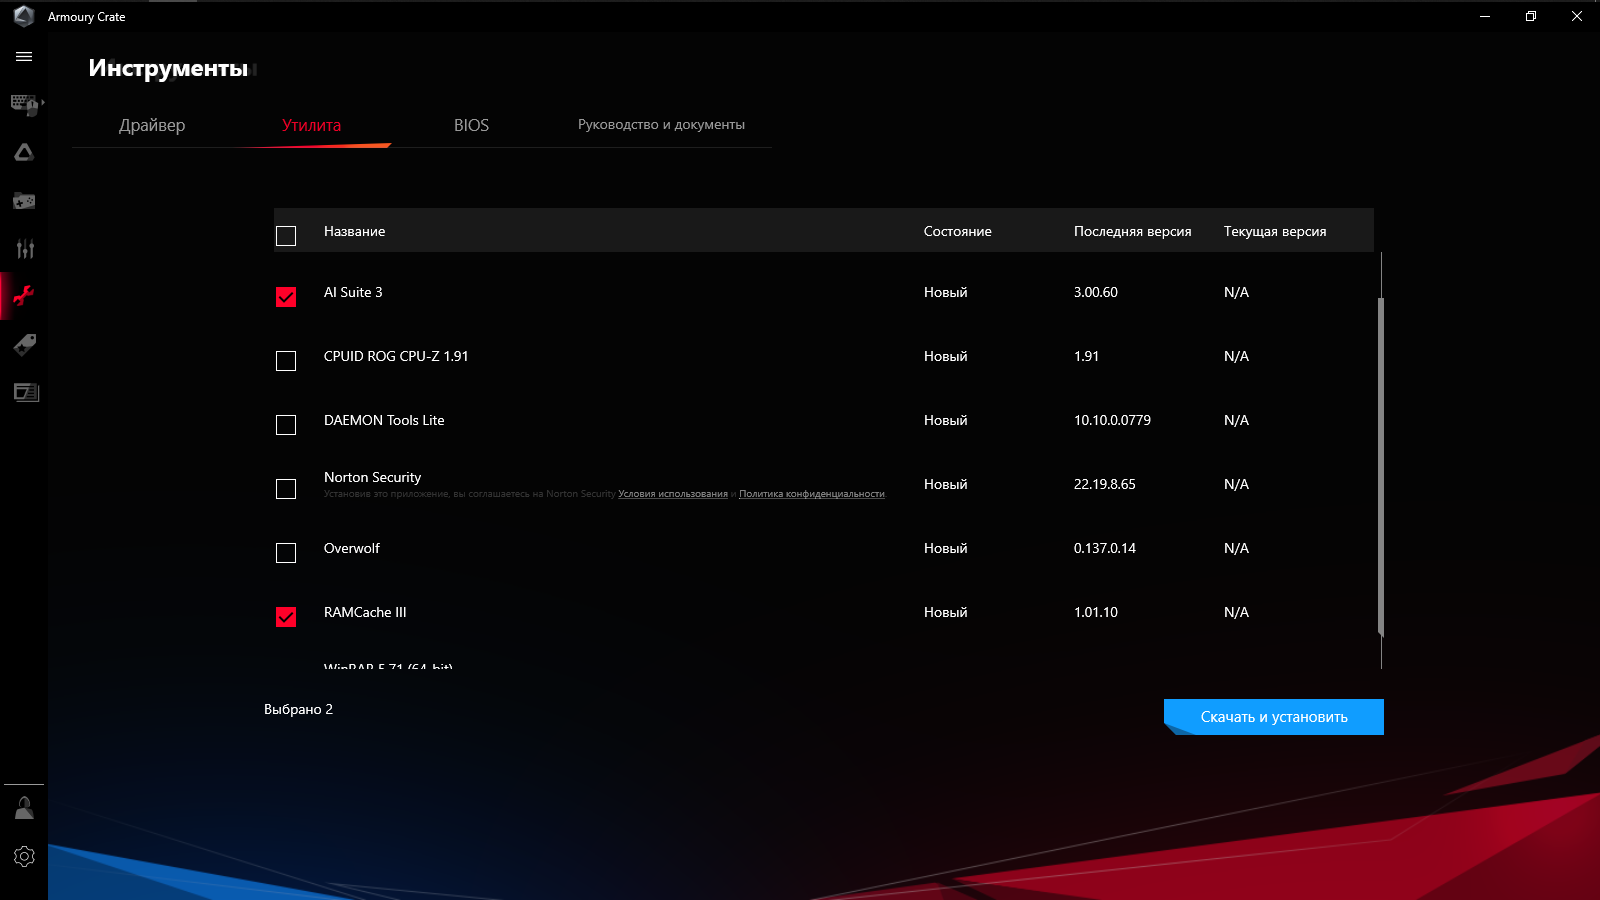This screenshot has width=1600, height=900.
Task: Check the DAEMON Tools Lite checkbox
Action: (286, 425)
